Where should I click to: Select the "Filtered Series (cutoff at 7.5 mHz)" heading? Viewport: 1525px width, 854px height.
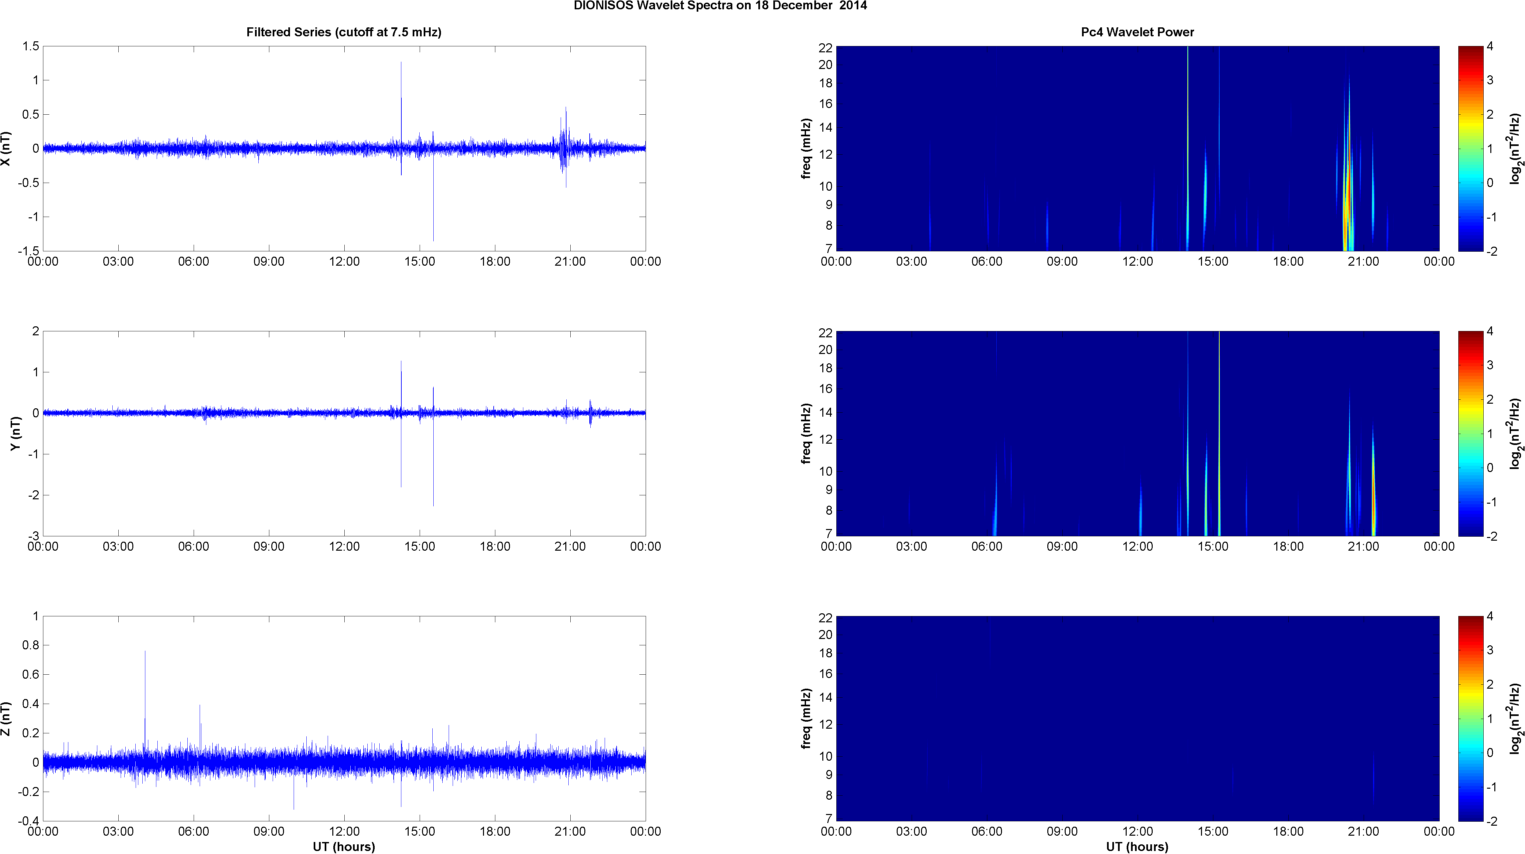click(344, 32)
